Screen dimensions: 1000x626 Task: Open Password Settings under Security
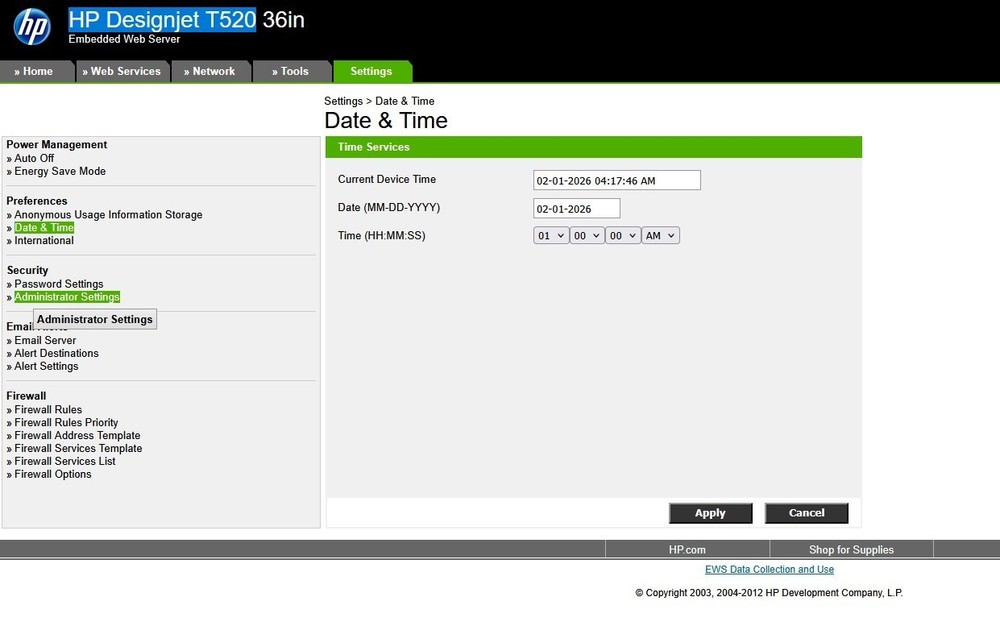(59, 284)
